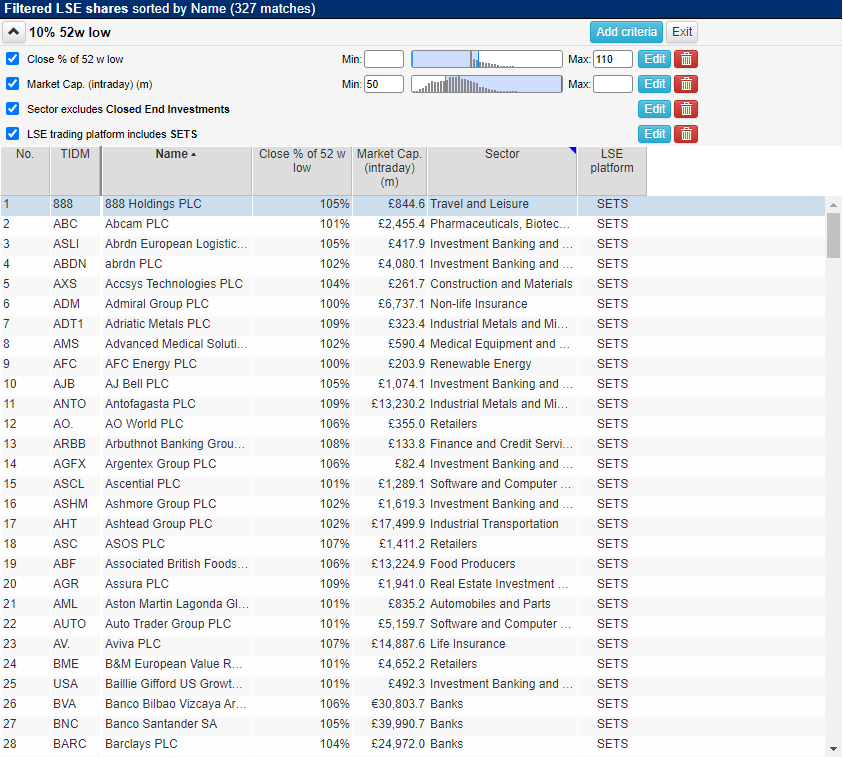
Task: Select the Admiral Group PLC row
Action: pyautogui.click(x=413, y=304)
